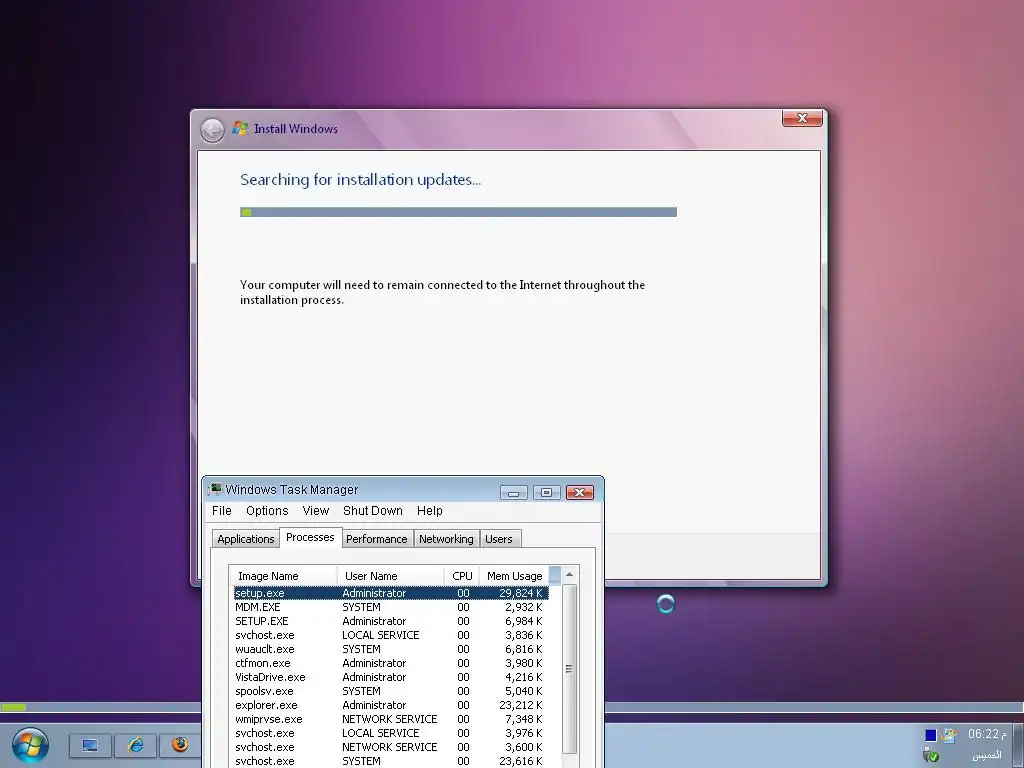Switch to the Performance tab
This screenshot has height=768, width=1024.
(377, 539)
